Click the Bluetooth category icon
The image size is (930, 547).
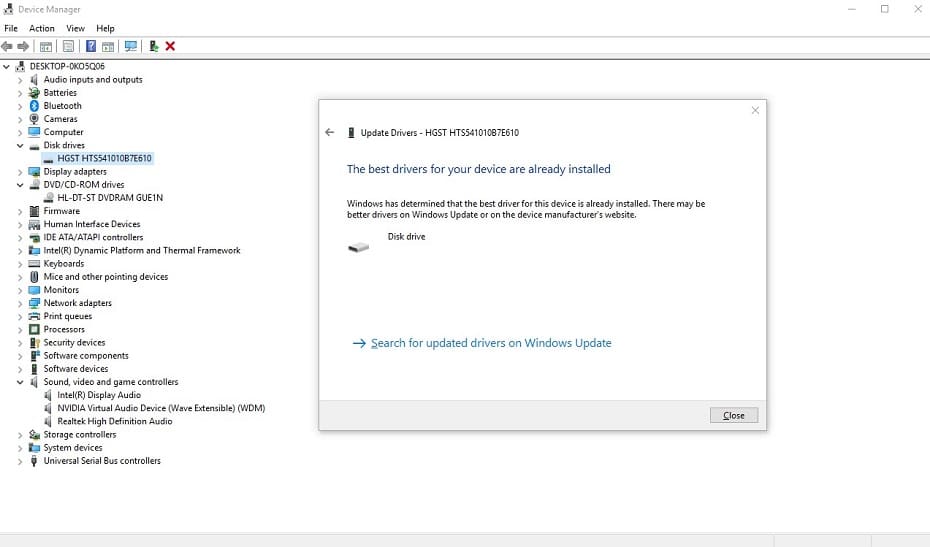point(34,106)
